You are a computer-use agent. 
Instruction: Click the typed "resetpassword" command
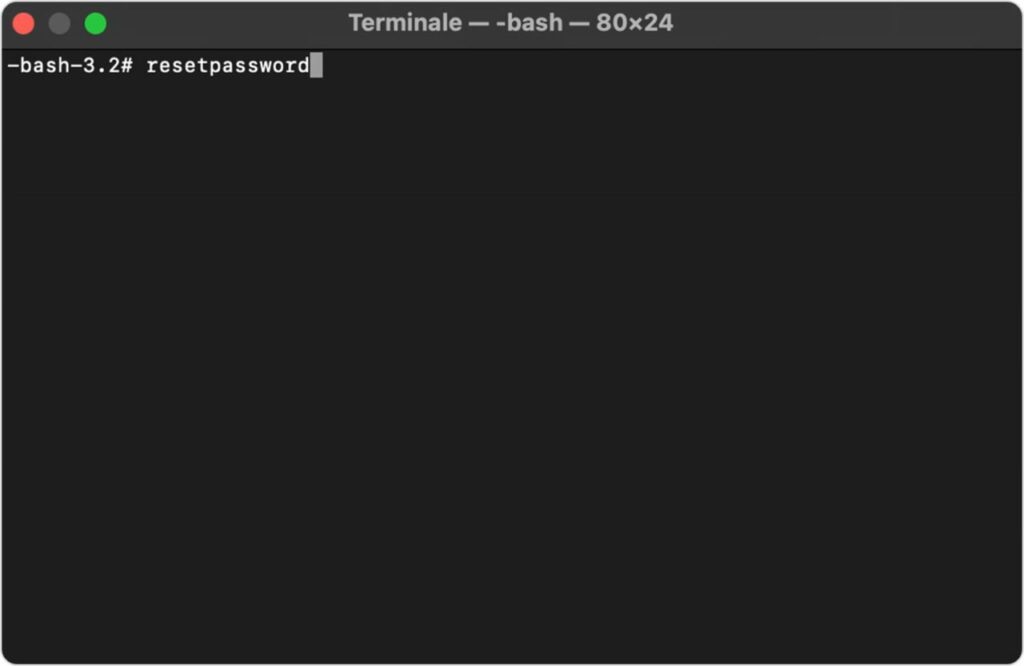click(x=228, y=66)
